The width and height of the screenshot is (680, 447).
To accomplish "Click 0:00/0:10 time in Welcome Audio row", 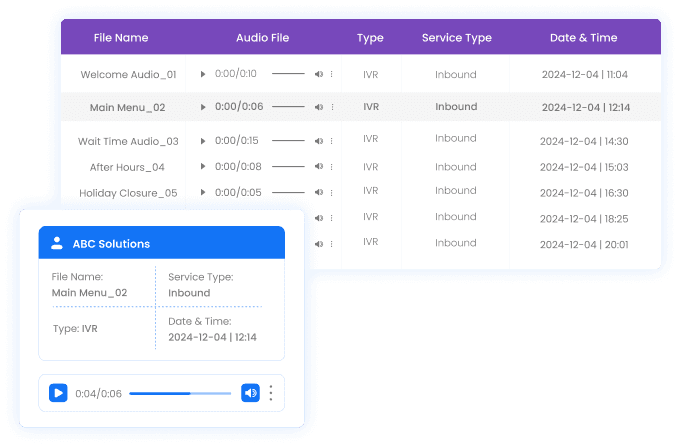I will 235,74.
